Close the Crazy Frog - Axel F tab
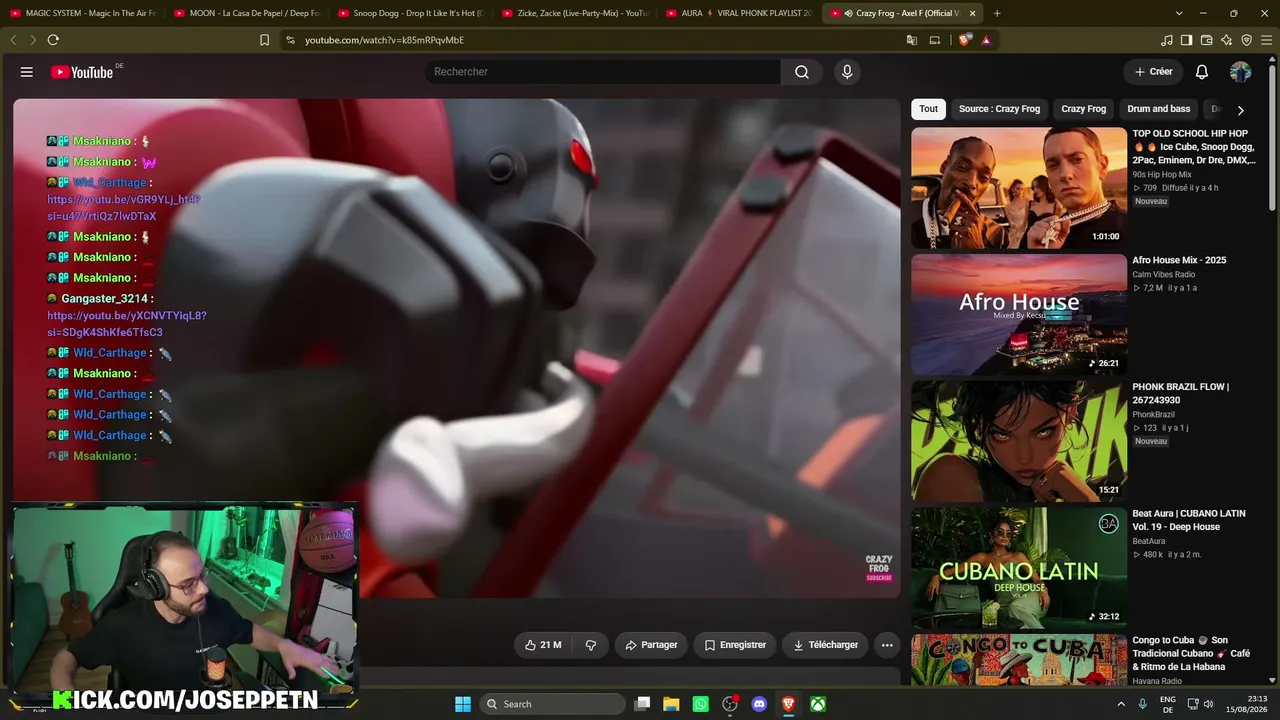 point(972,13)
